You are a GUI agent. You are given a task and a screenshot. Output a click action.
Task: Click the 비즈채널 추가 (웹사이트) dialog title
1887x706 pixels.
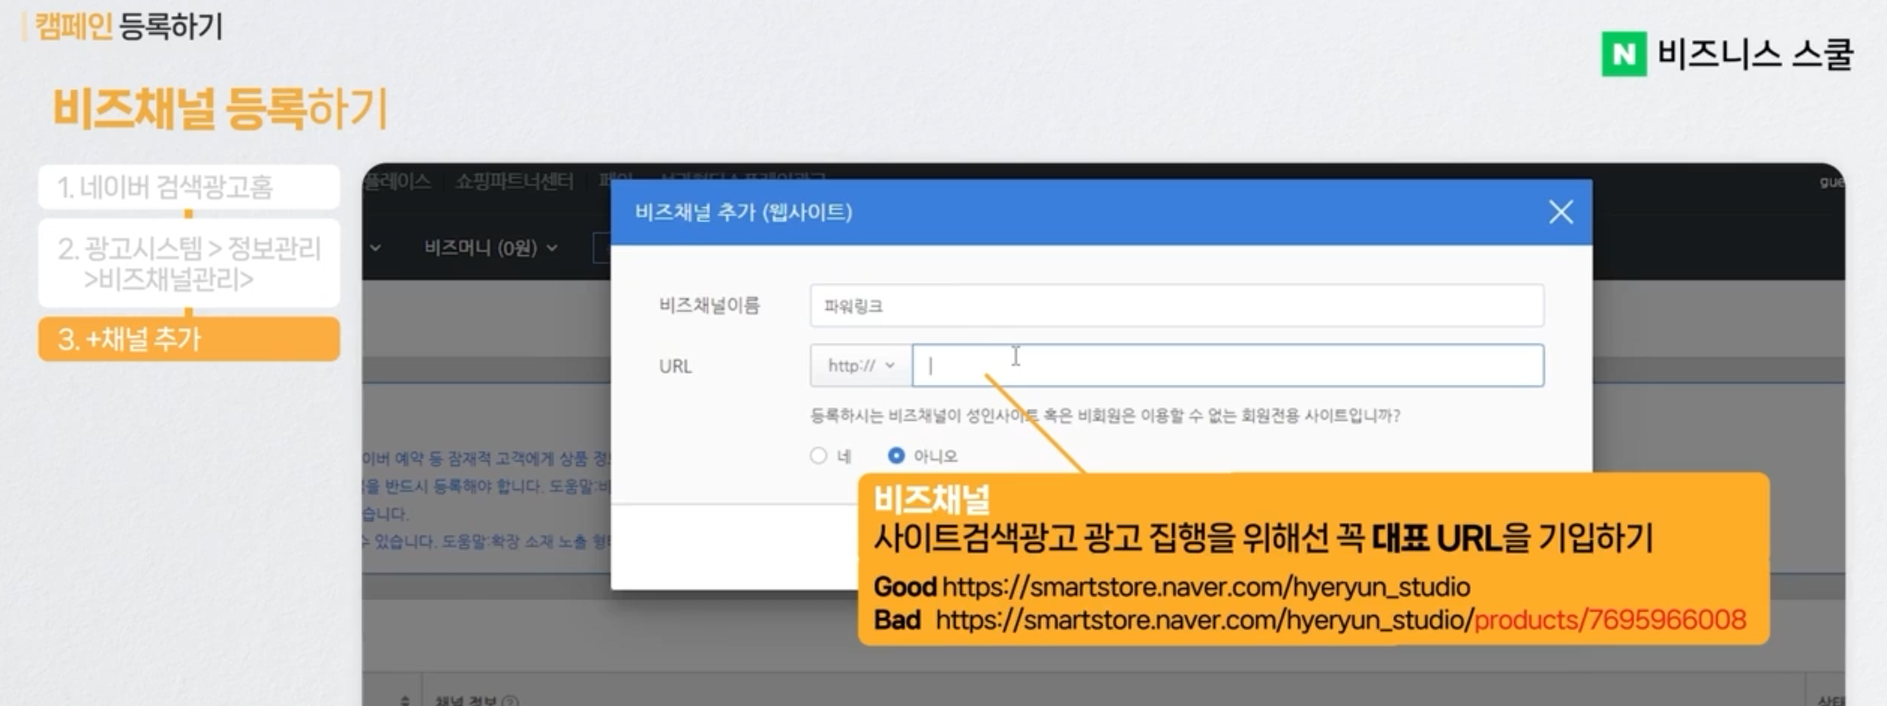click(x=744, y=212)
